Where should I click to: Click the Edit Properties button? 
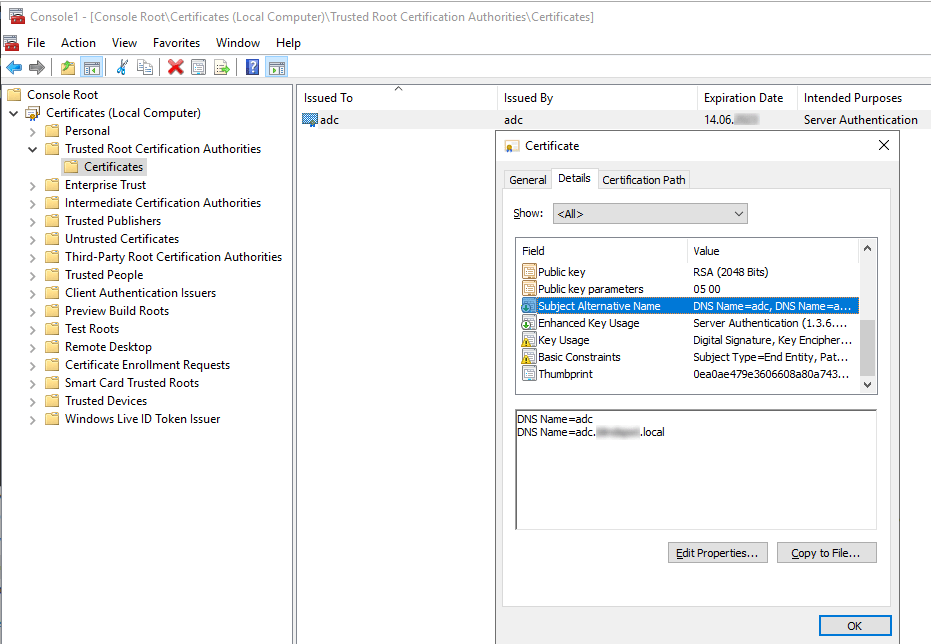[717, 553]
